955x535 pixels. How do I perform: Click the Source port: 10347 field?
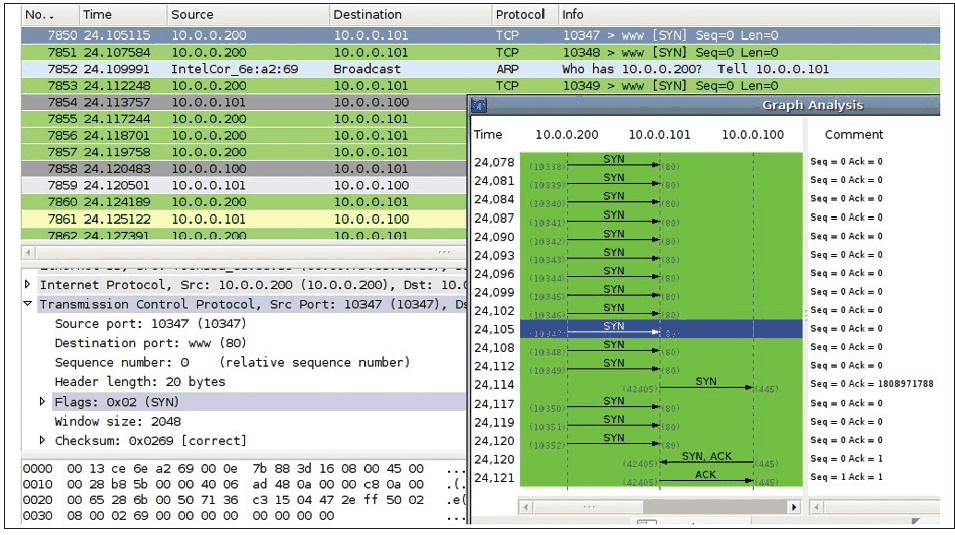coord(150,324)
